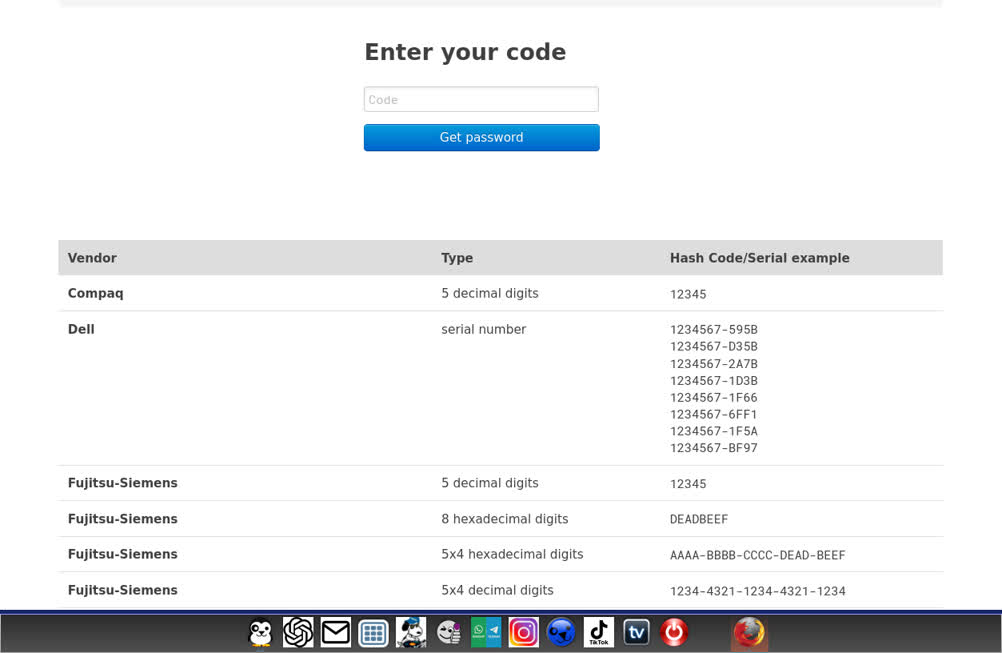Screen dimensions: 1002x653
Task: Click the Hash Code/Serial example header
Action: point(759,258)
